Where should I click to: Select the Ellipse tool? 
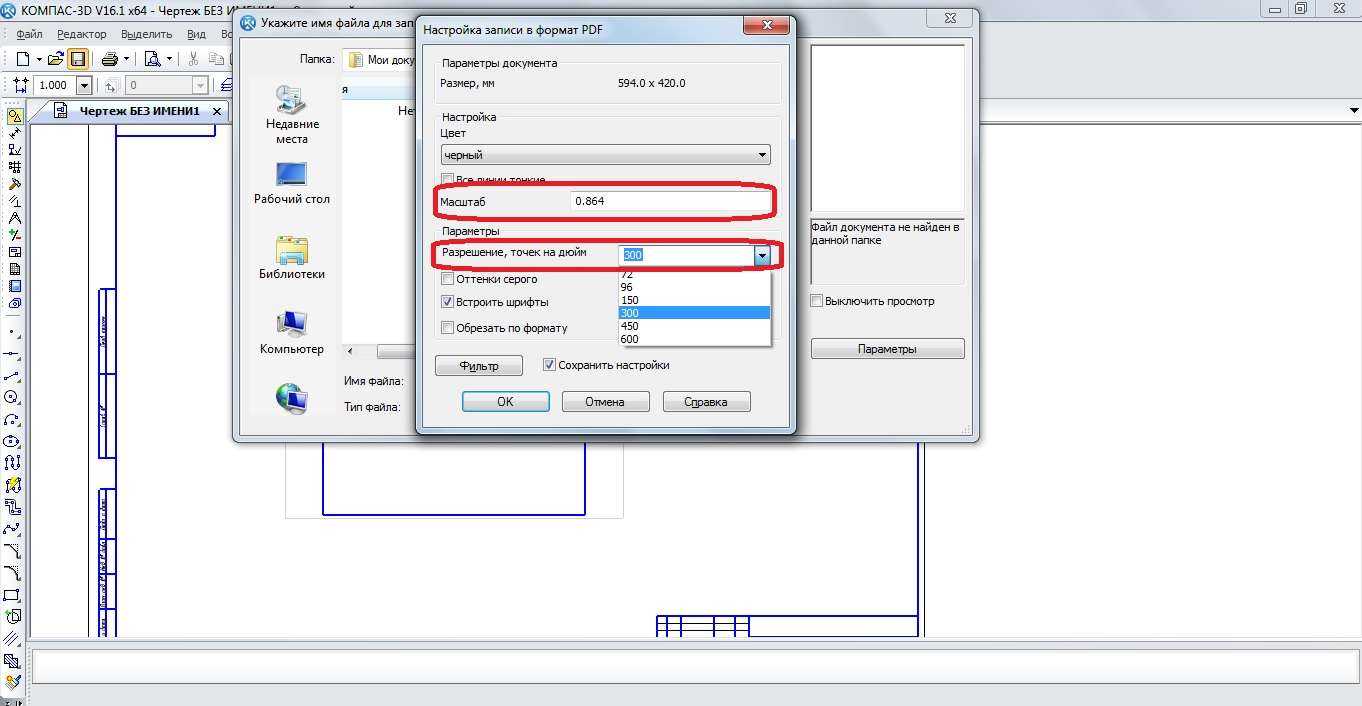[13, 441]
